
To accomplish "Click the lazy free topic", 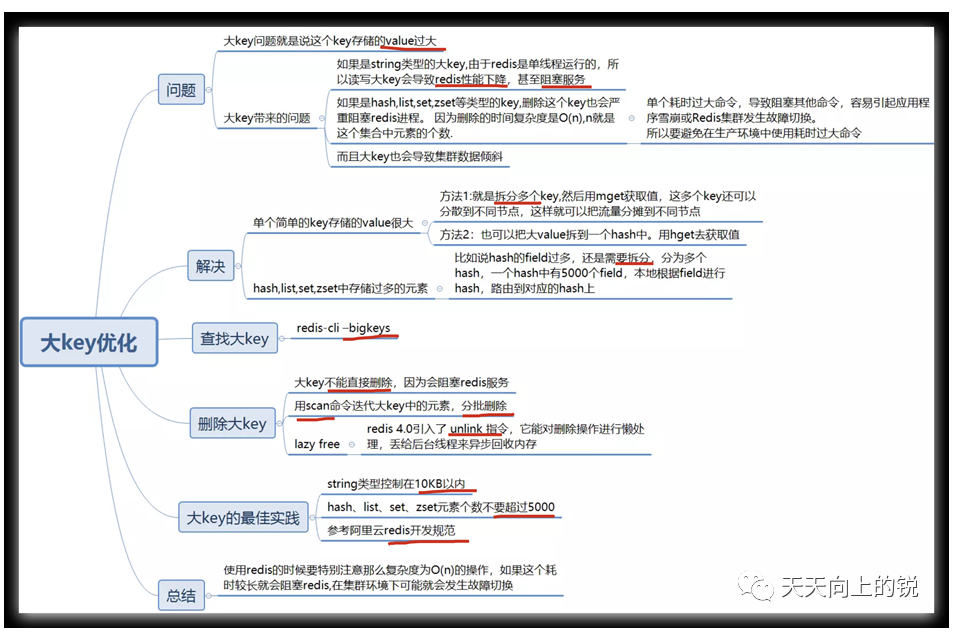I will point(317,445).
